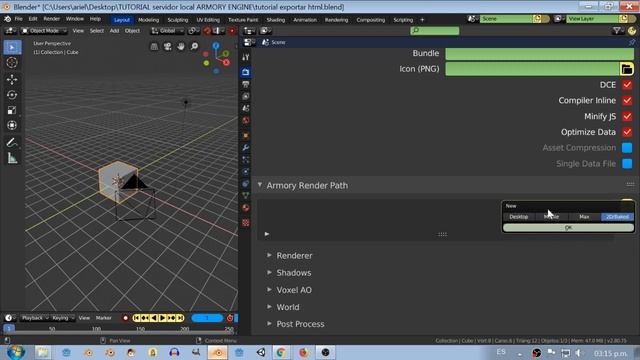Toggle the Compiler Inline checkbox
Screen dimensions: 640x360
tap(627, 100)
